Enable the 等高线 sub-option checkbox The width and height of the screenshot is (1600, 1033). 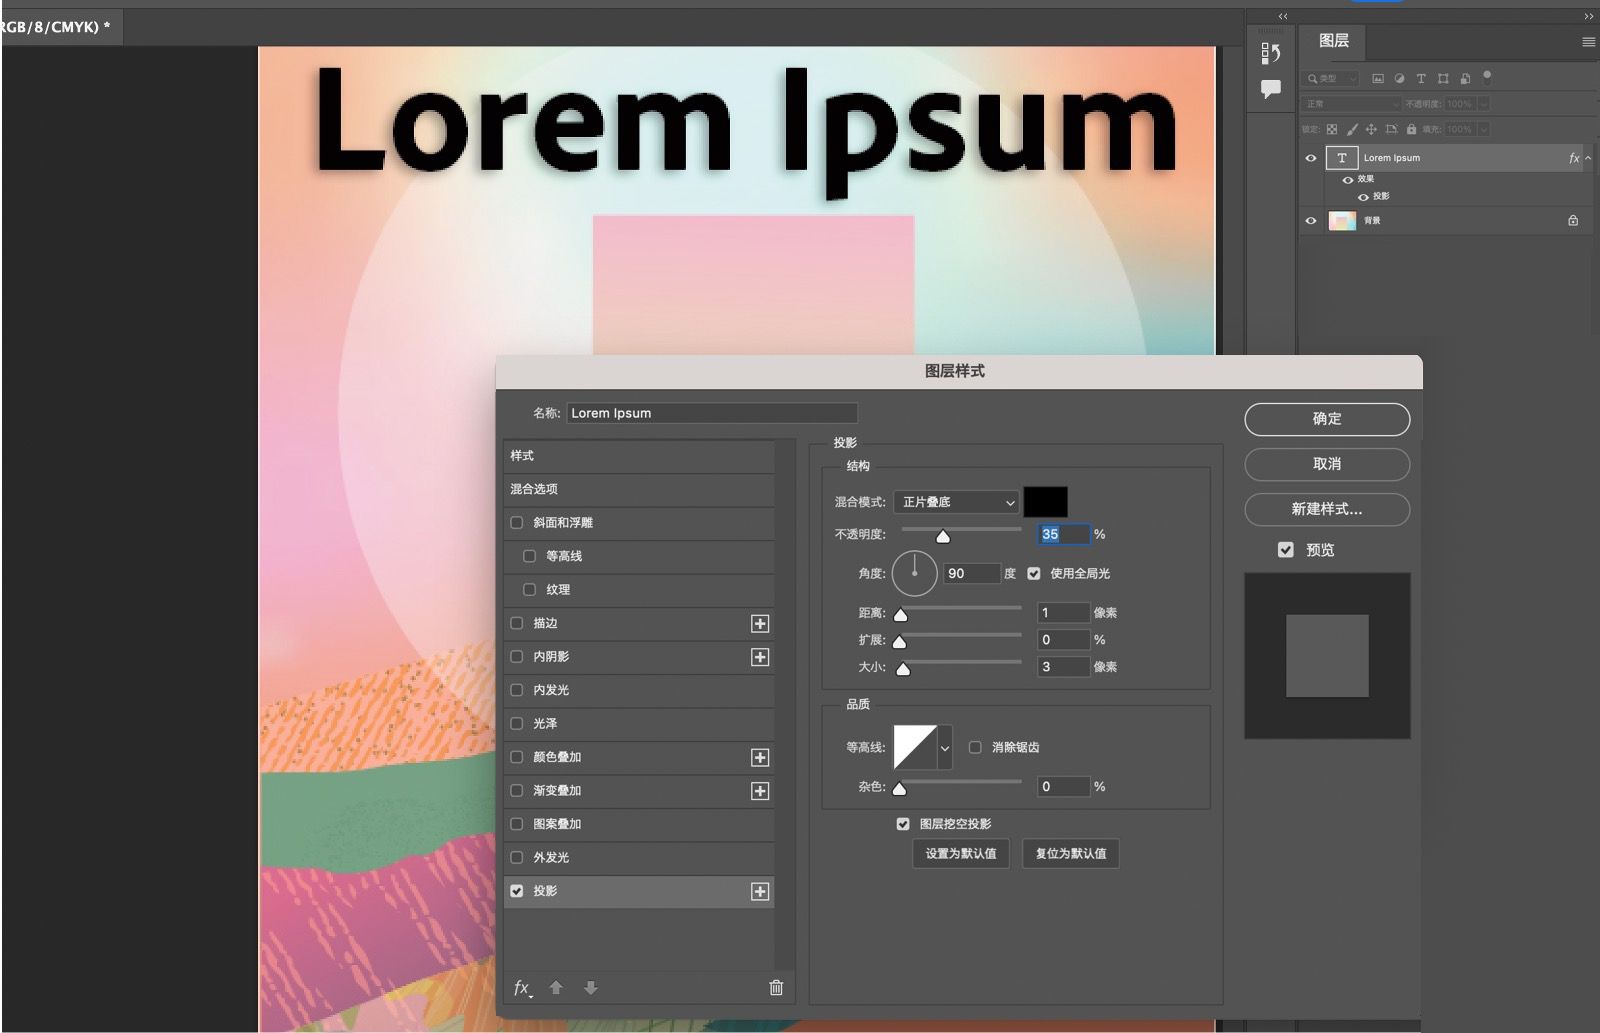pos(529,556)
